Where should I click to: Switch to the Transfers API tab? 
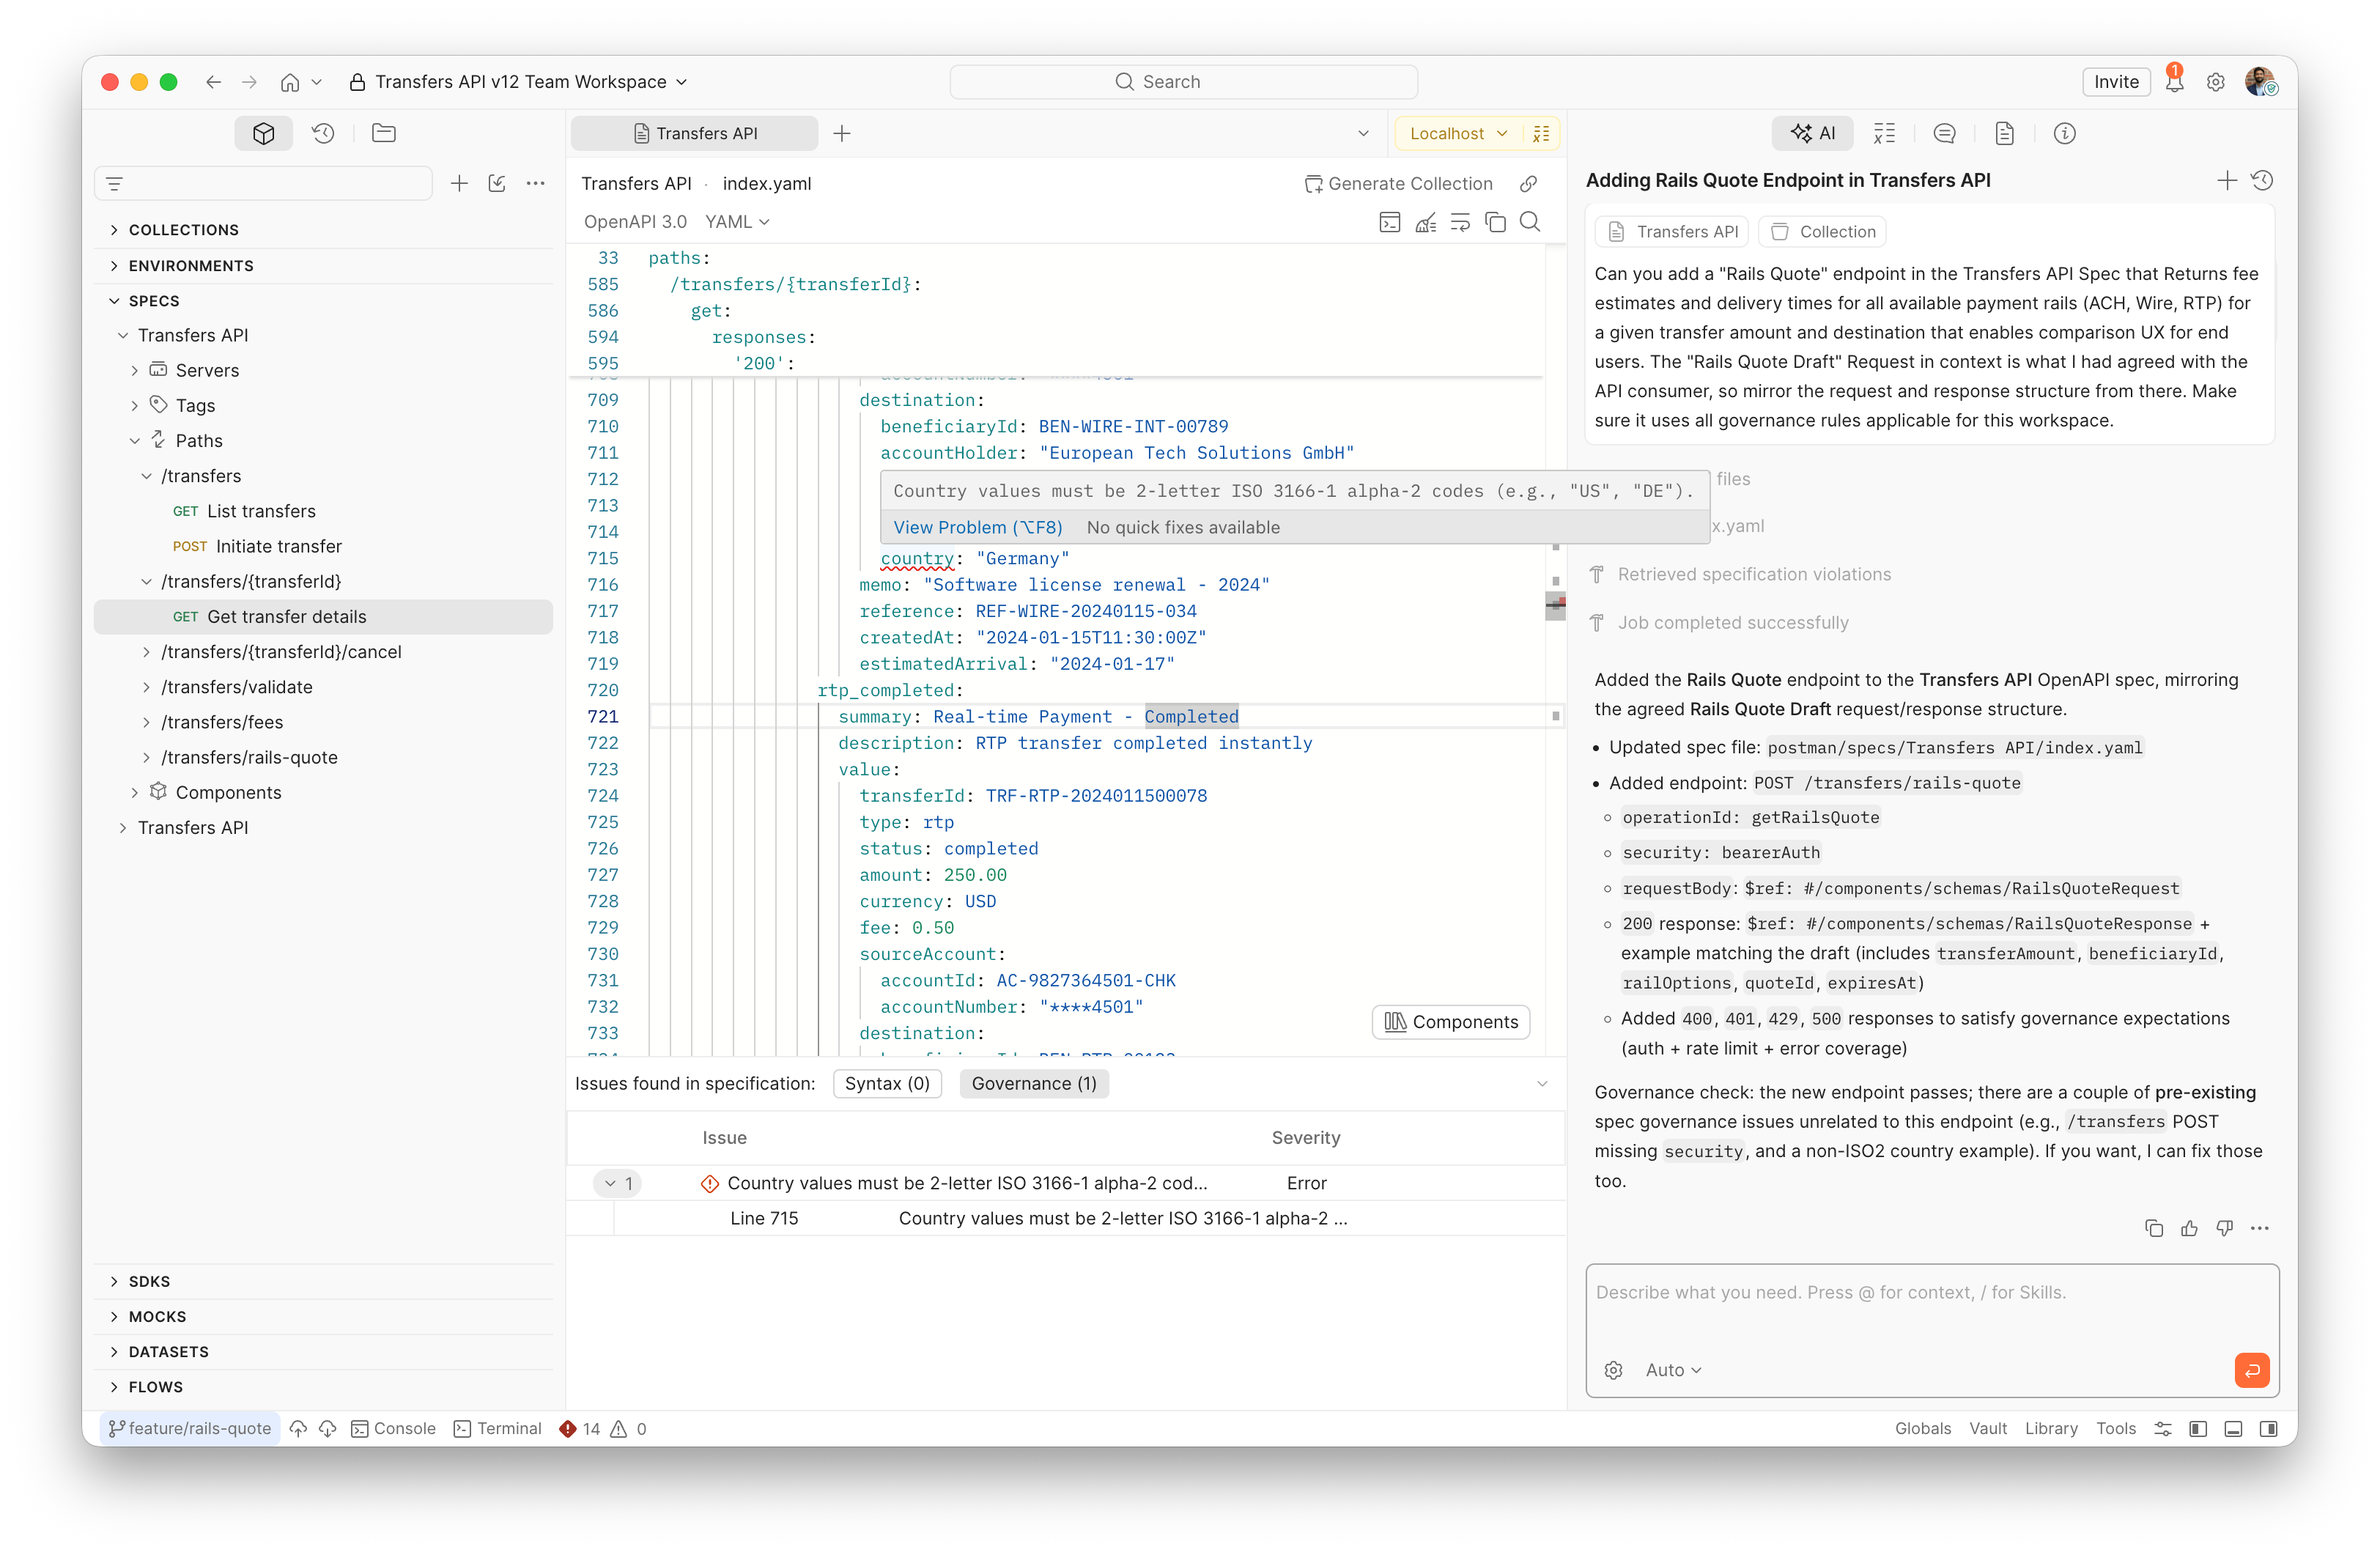(695, 133)
